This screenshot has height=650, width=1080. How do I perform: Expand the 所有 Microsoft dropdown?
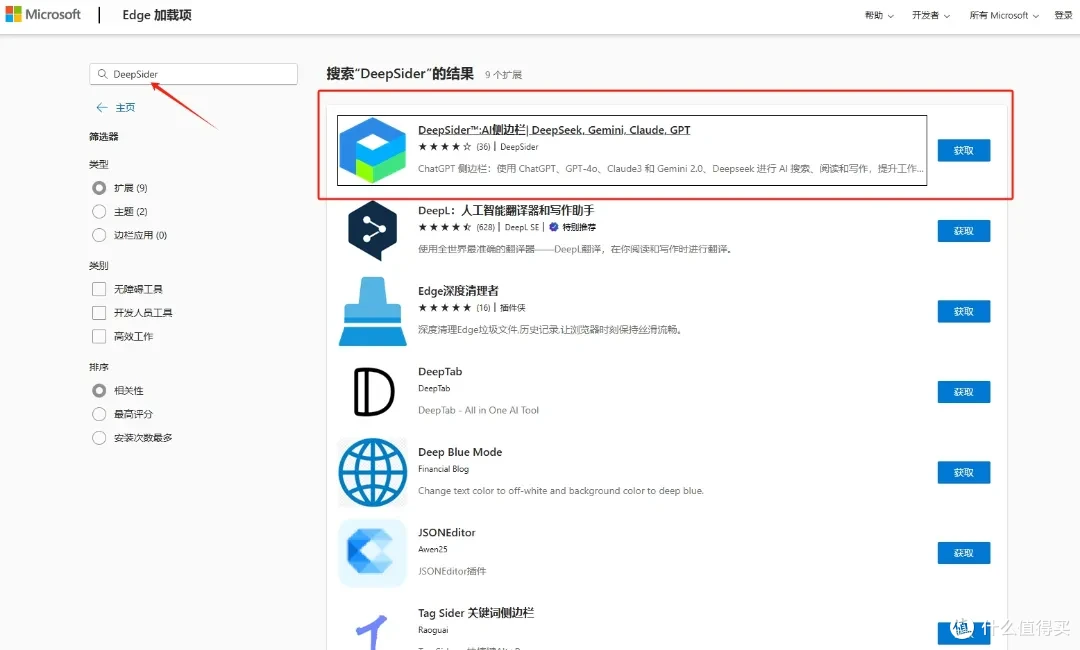tap(1004, 15)
